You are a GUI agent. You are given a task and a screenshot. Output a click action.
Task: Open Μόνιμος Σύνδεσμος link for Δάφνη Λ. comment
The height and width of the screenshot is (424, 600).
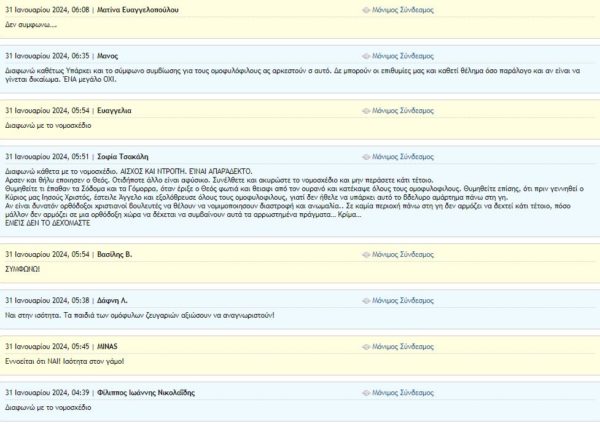[x=401, y=300]
